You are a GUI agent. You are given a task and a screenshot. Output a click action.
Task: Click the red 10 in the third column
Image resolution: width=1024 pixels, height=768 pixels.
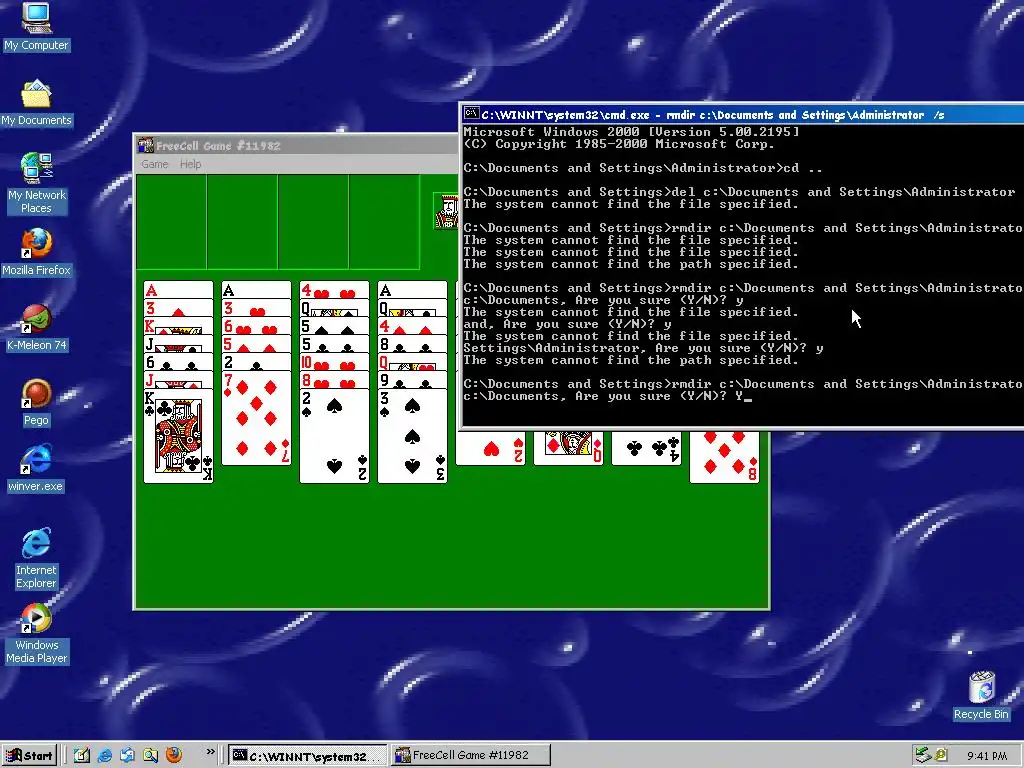334,362
